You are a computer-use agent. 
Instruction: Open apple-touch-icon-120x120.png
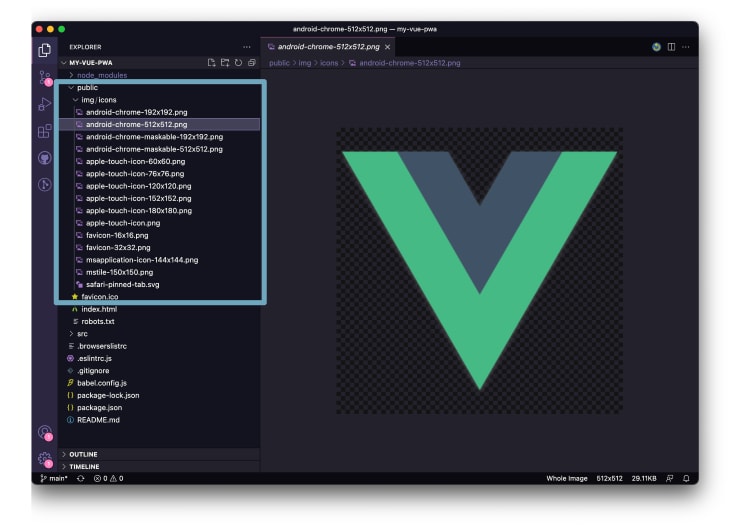click(x=160, y=186)
